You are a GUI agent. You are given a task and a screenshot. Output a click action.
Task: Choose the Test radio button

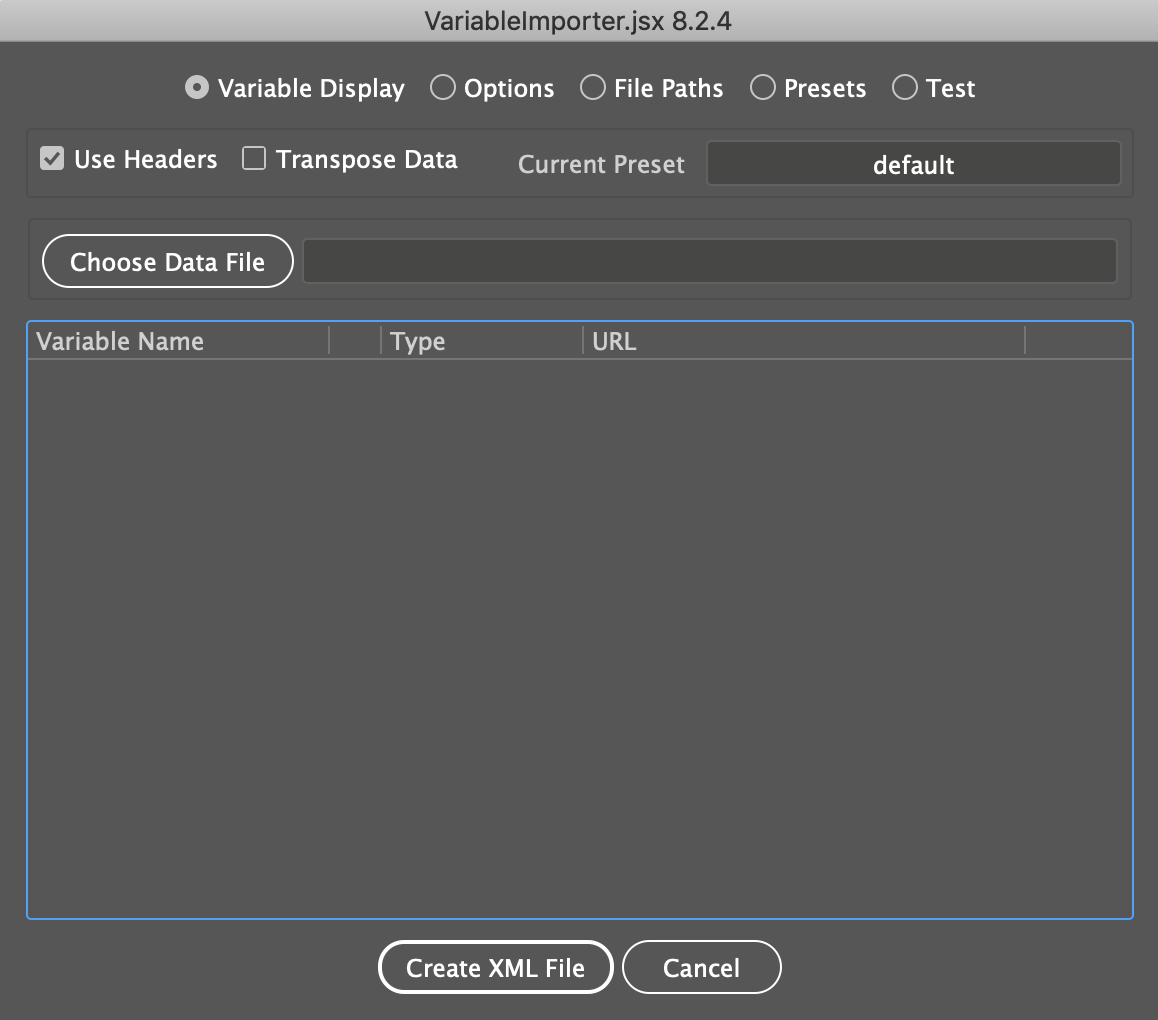[x=905, y=88]
